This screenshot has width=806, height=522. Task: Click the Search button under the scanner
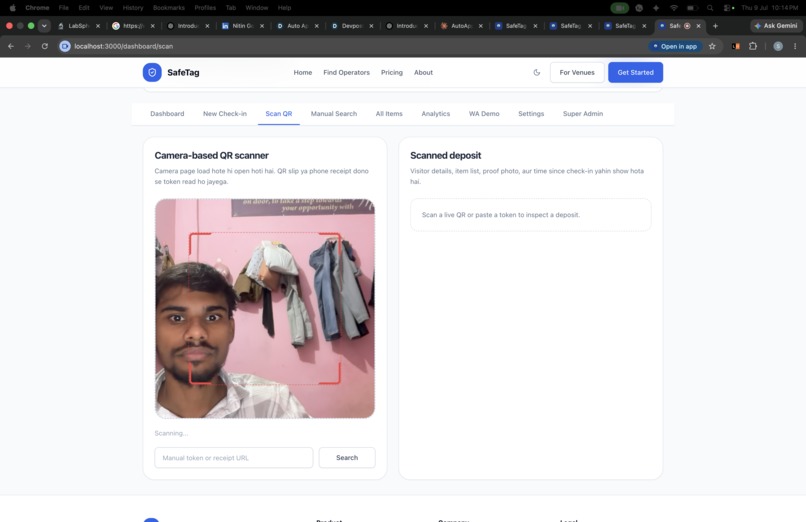(x=347, y=458)
